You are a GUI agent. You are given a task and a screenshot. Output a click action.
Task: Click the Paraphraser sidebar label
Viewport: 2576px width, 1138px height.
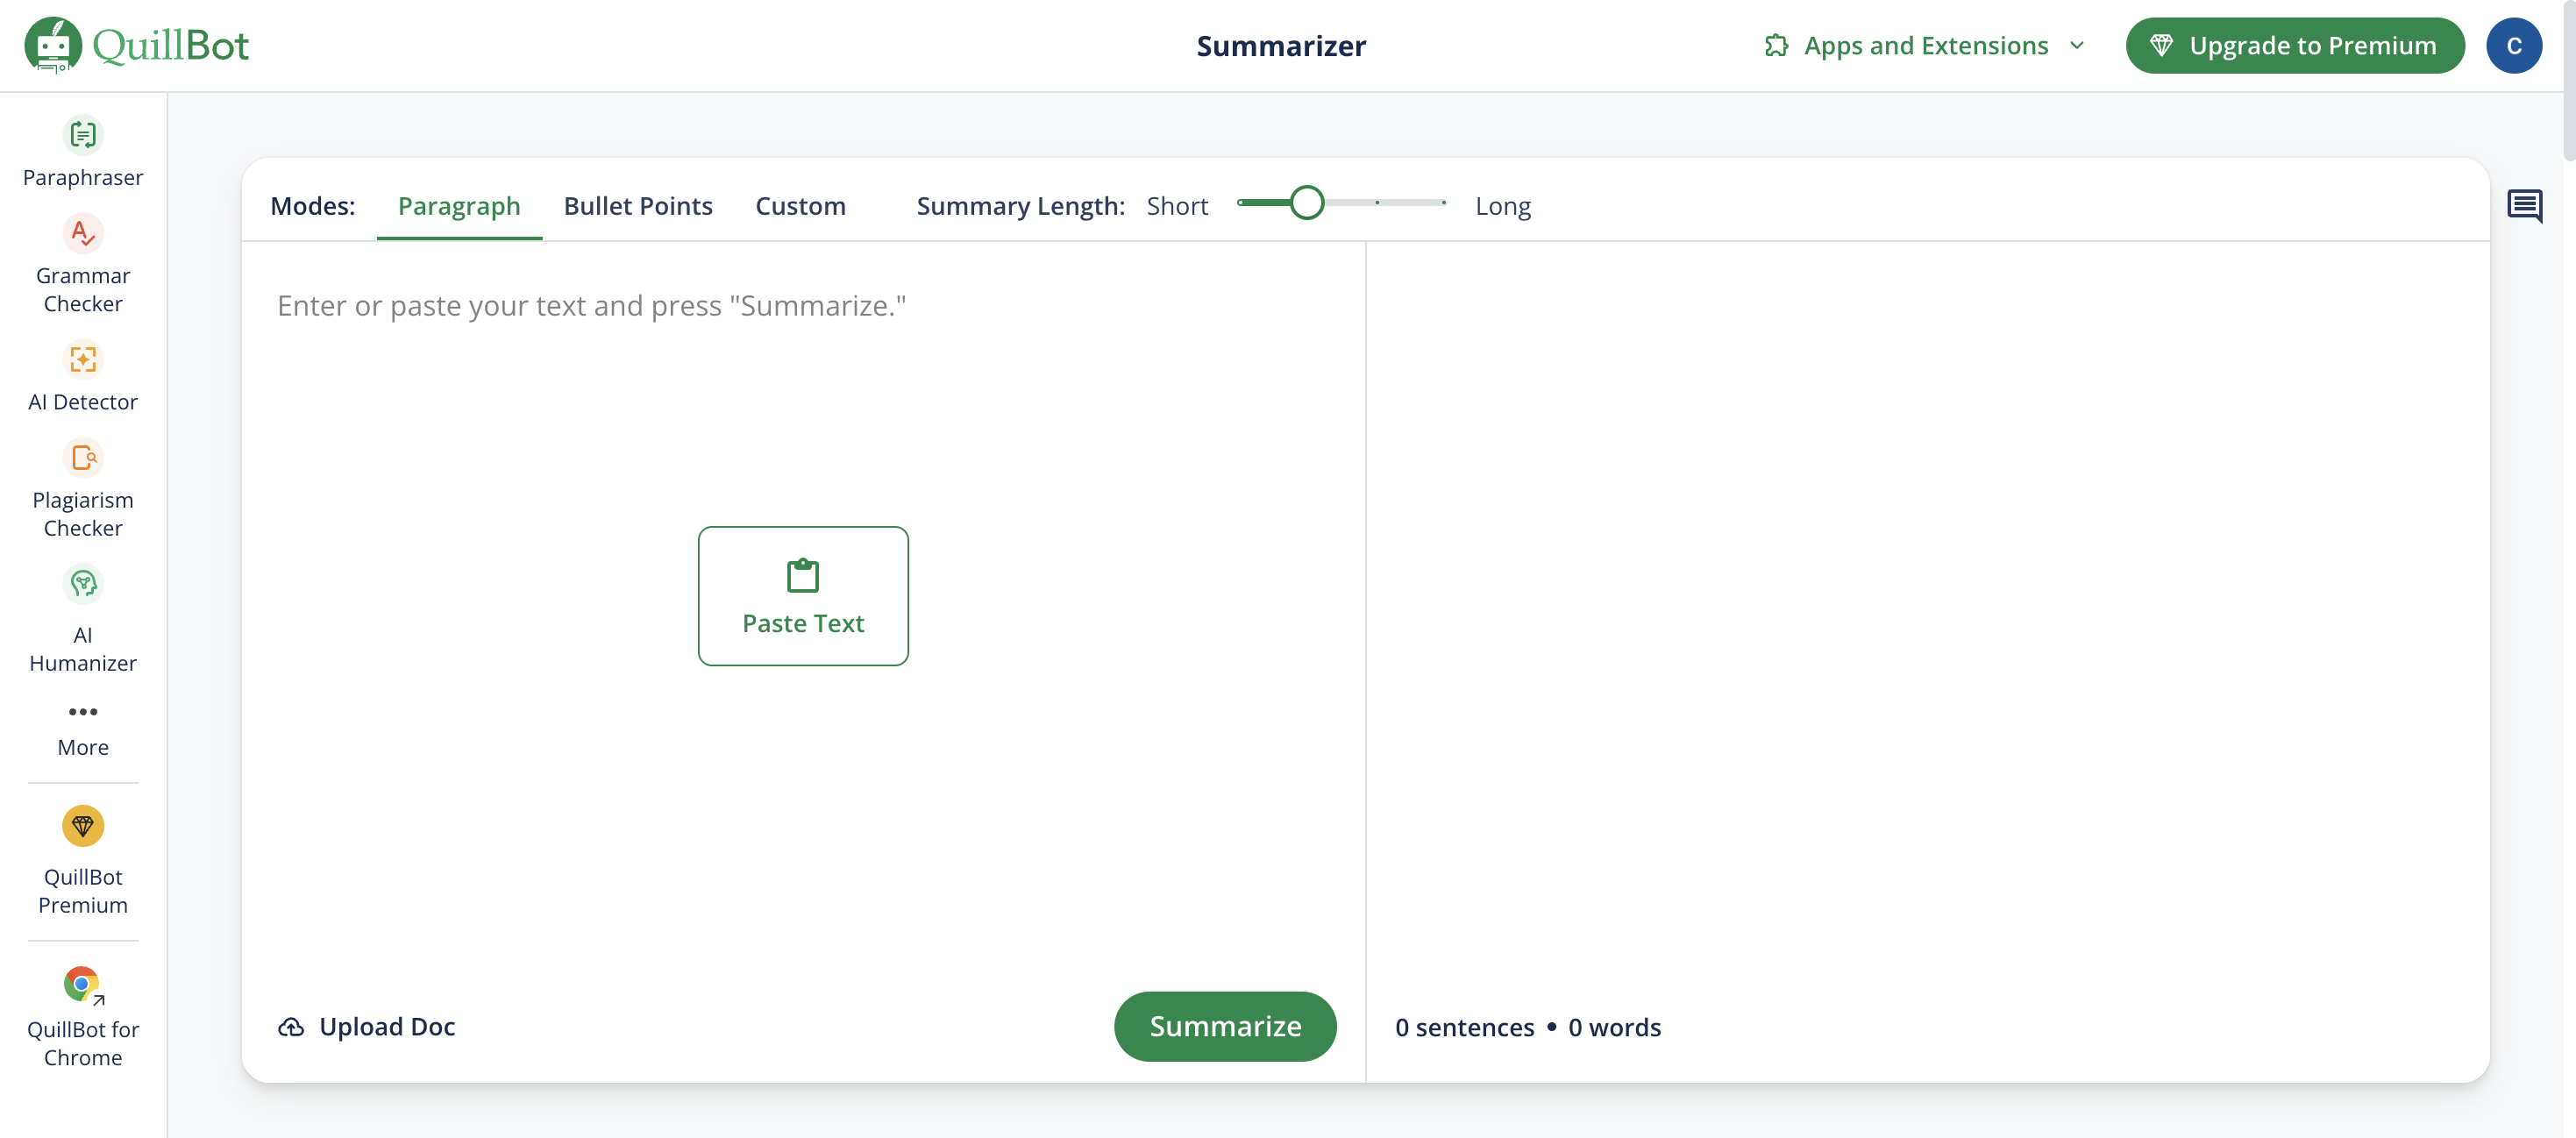[83, 178]
